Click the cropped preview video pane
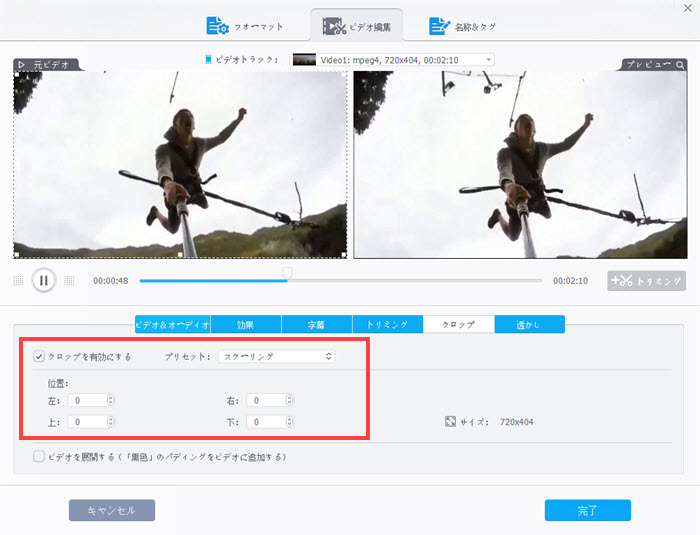The height and width of the screenshot is (535, 700). [x=521, y=165]
